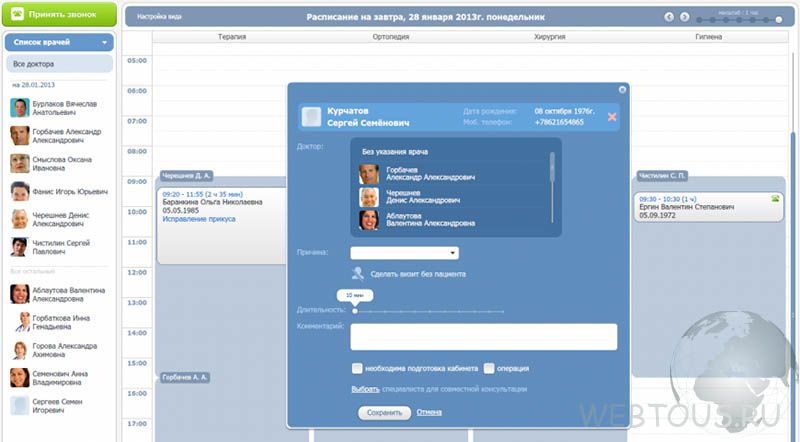Open Настройка вида settings
This screenshot has width=800, height=442.
click(x=159, y=17)
